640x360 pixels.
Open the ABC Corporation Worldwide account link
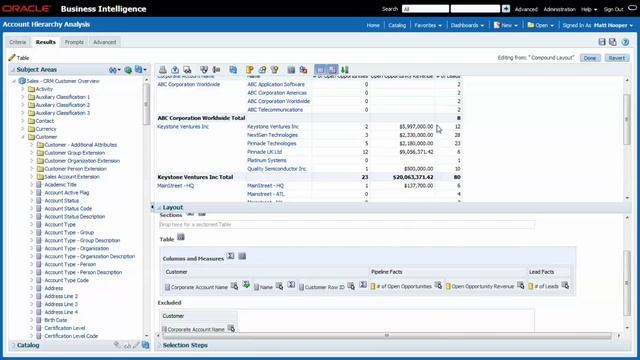click(x=189, y=84)
